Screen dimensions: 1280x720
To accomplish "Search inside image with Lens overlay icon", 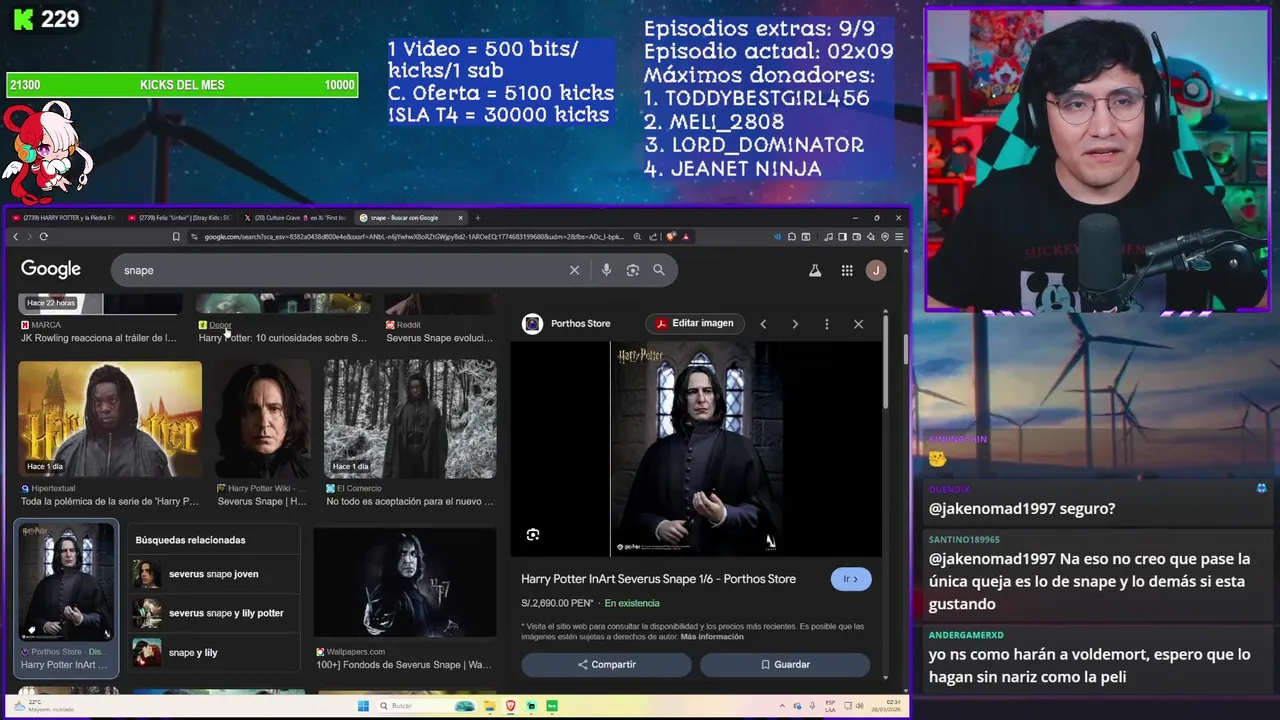I will [533, 535].
